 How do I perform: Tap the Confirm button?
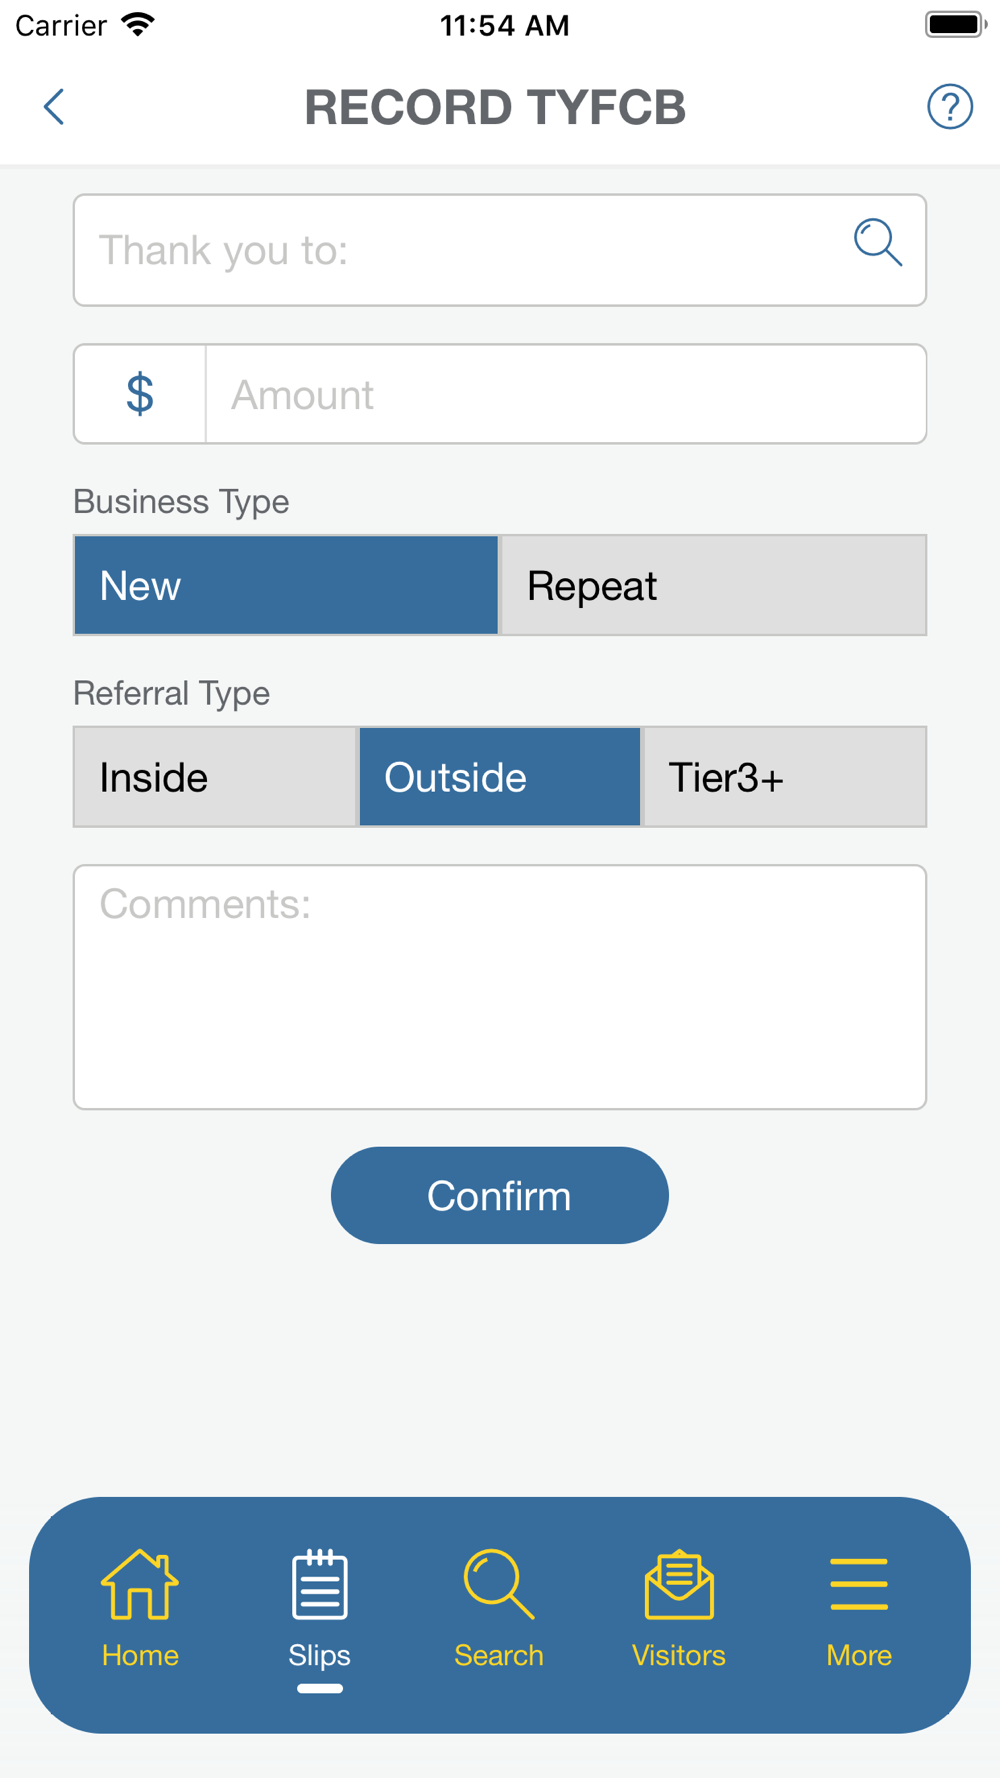pos(500,1195)
